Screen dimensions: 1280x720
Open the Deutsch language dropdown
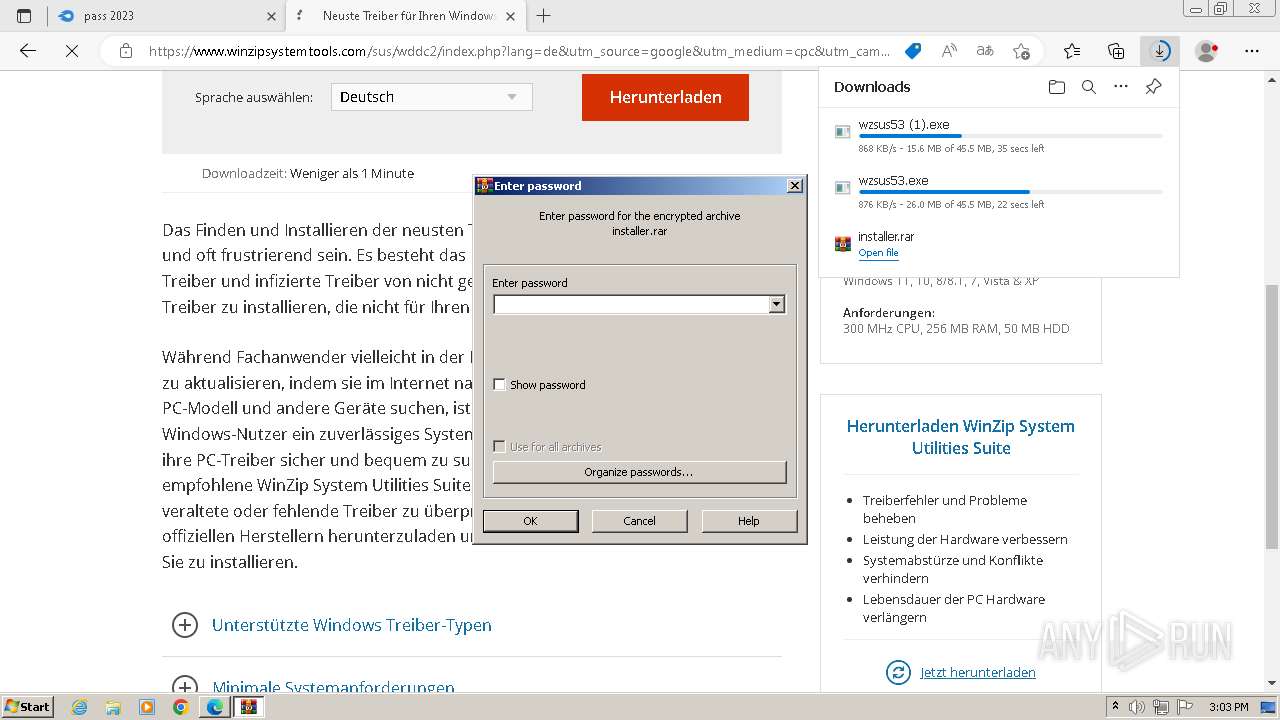pyautogui.click(x=431, y=97)
